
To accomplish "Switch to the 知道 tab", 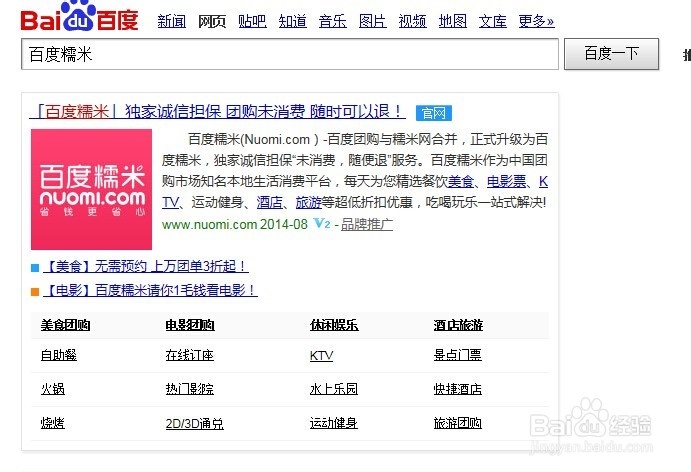I will coord(293,21).
